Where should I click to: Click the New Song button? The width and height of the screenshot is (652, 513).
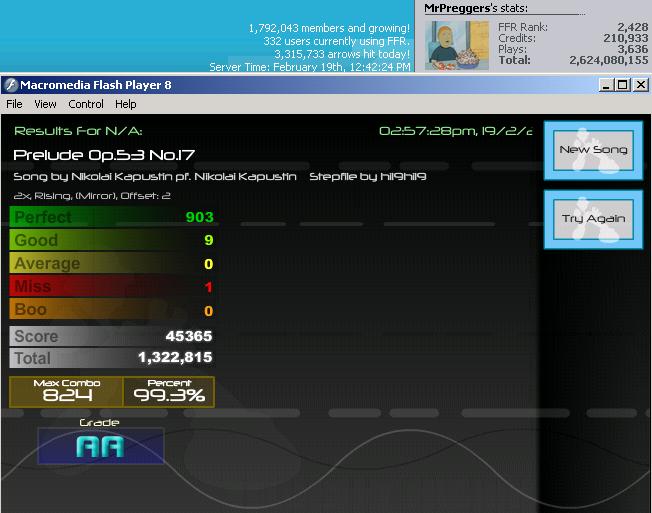593,150
